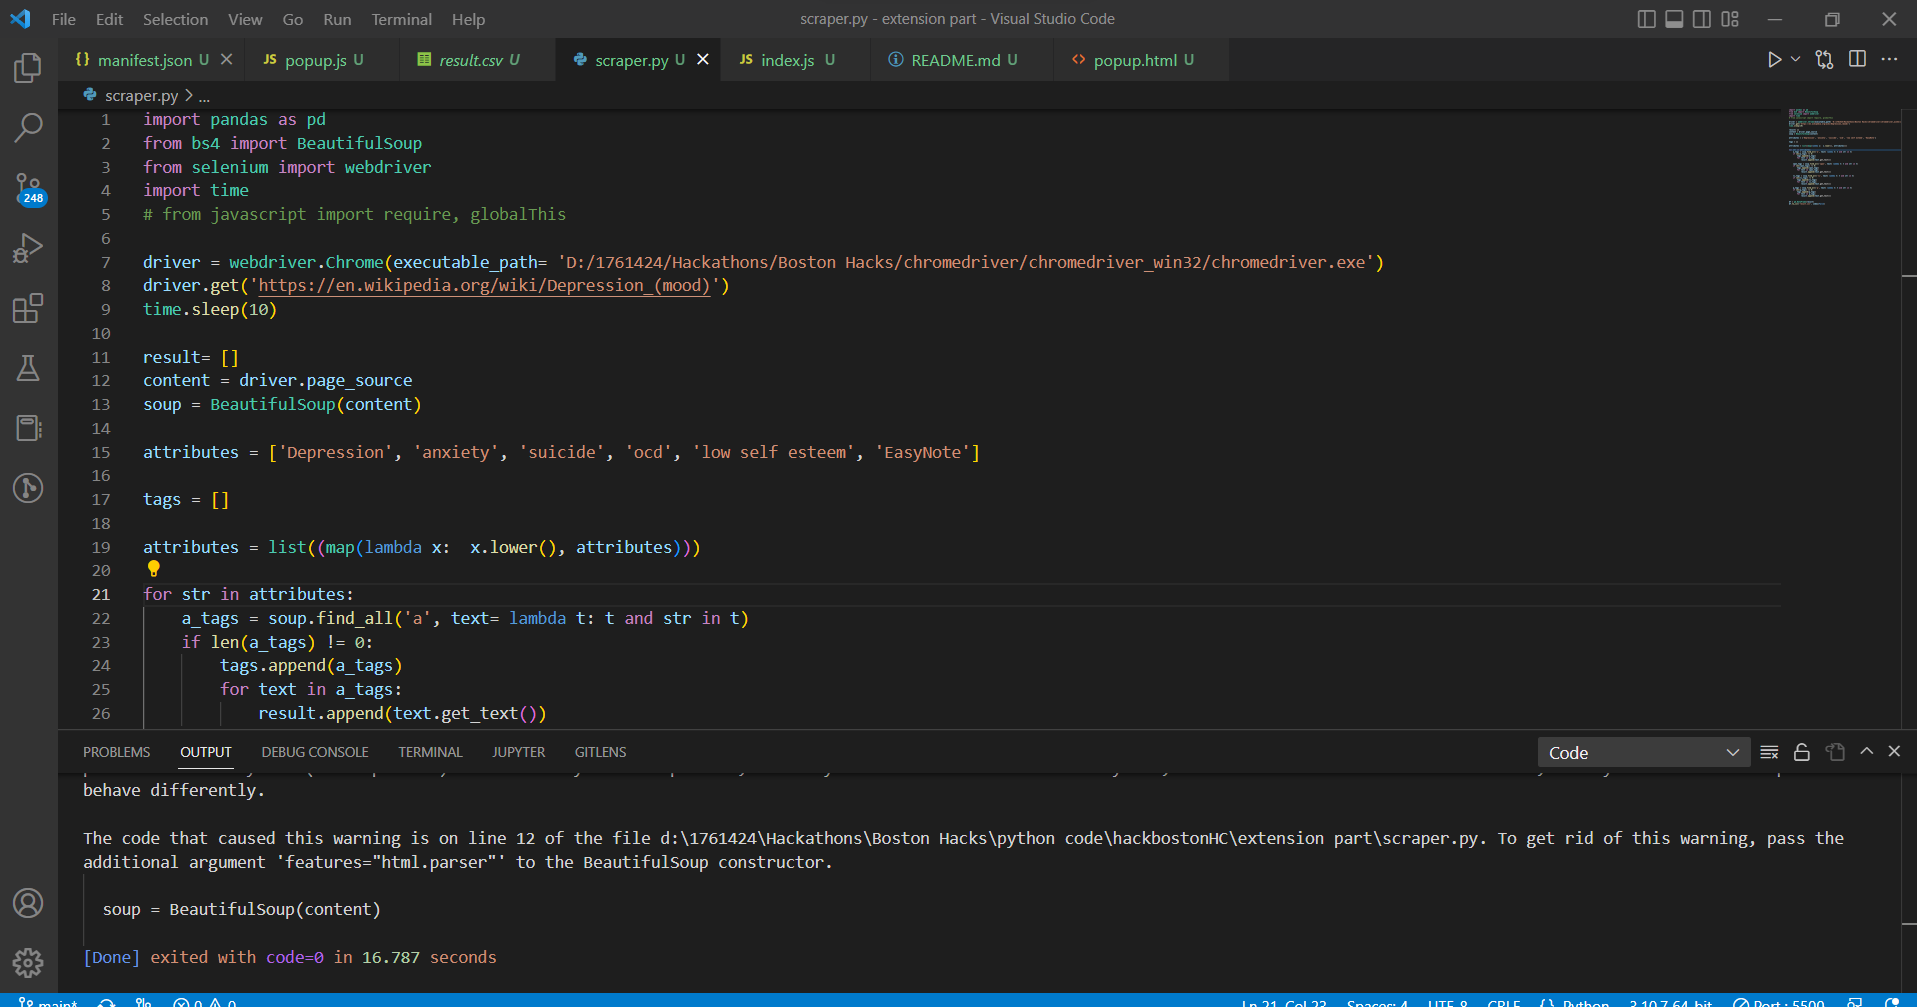Viewport: 1917px width, 1007px height.
Task: Open the Search view icon
Action: point(28,128)
